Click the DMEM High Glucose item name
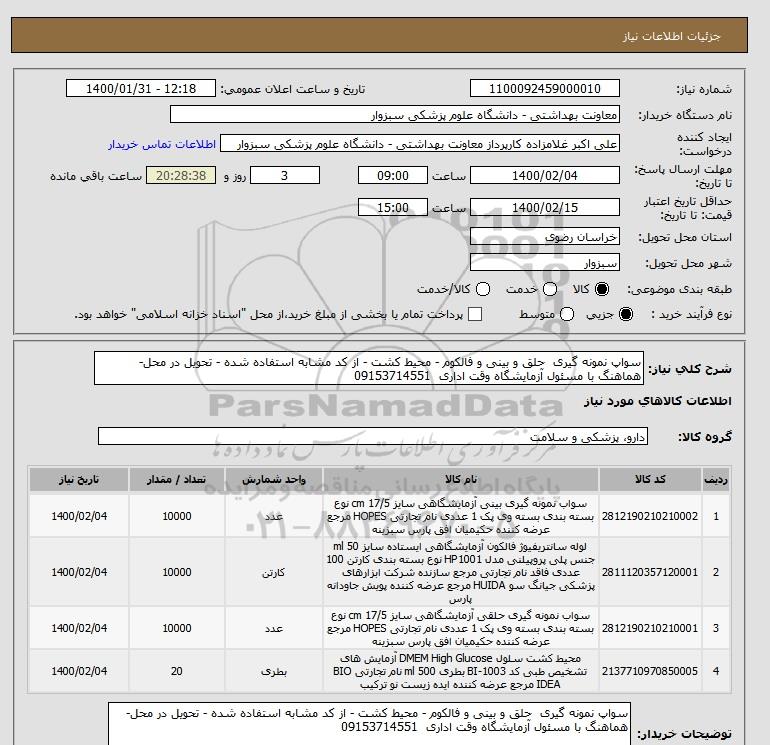The image size is (770, 745). [461, 671]
